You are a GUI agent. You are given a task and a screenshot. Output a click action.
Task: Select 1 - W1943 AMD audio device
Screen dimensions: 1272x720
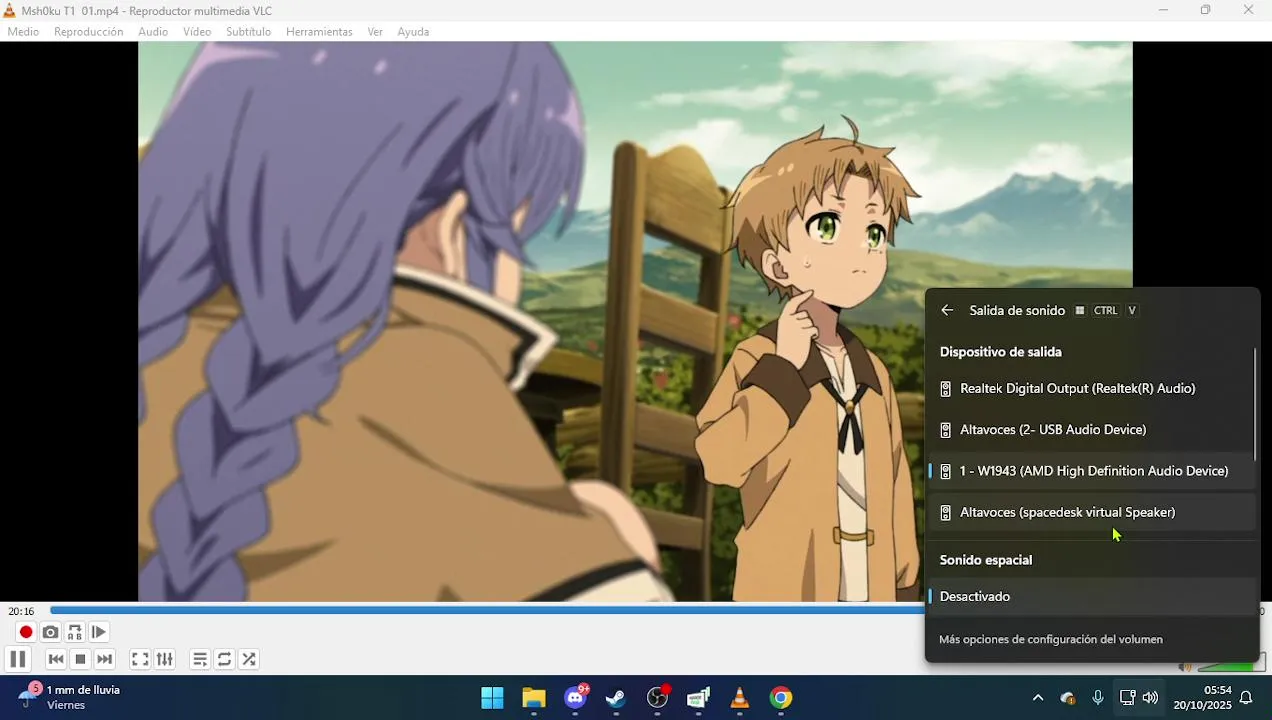[x=1090, y=471]
